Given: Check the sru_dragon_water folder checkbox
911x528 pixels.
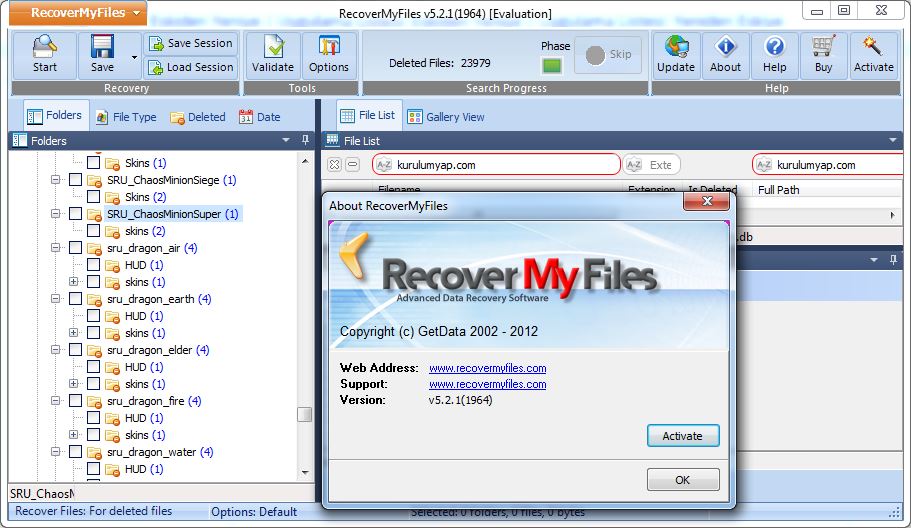Looking at the screenshot, I should pyautogui.click(x=76, y=451).
